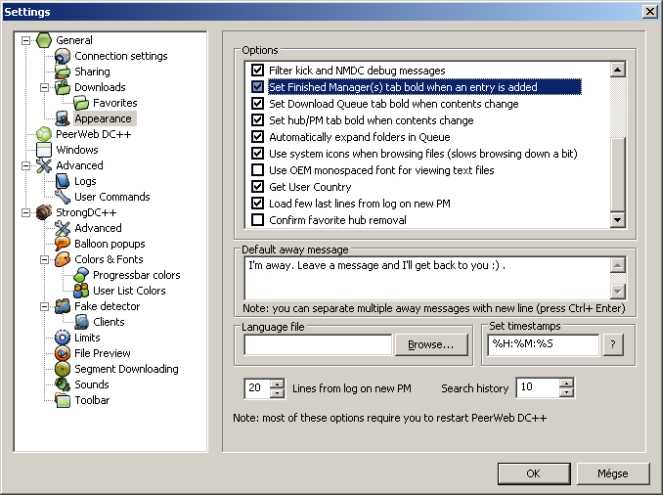Click the File Preview icon
The width and height of the screenshot is (663, 495).
[62, 353]
